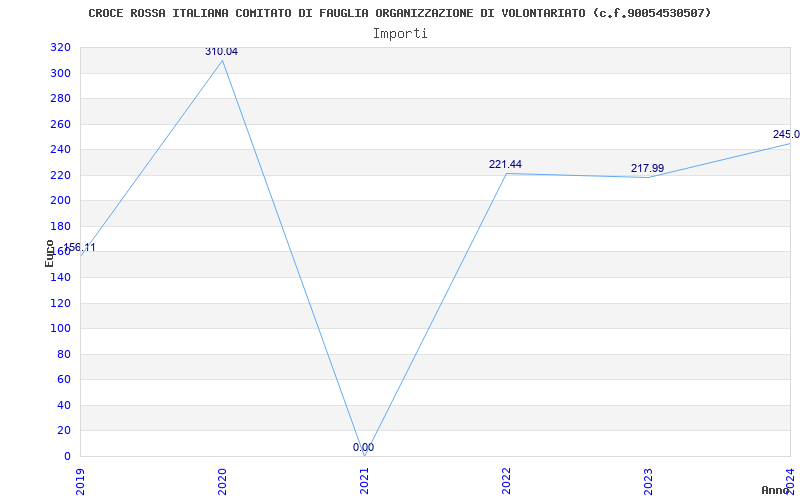Click the 60 y-axis tick label

click(64, 380)
